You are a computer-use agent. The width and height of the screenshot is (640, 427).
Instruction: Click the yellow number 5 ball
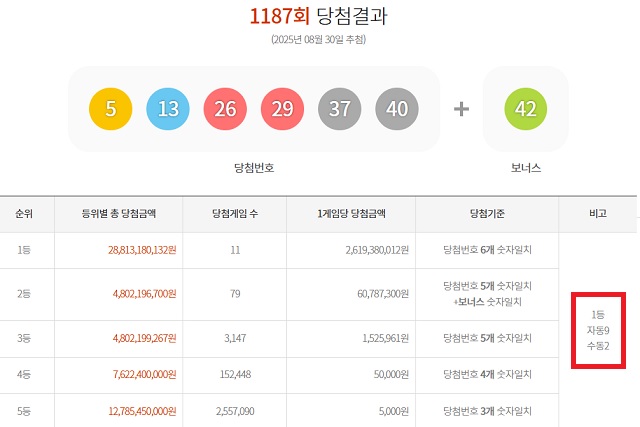tap(110, 109)
